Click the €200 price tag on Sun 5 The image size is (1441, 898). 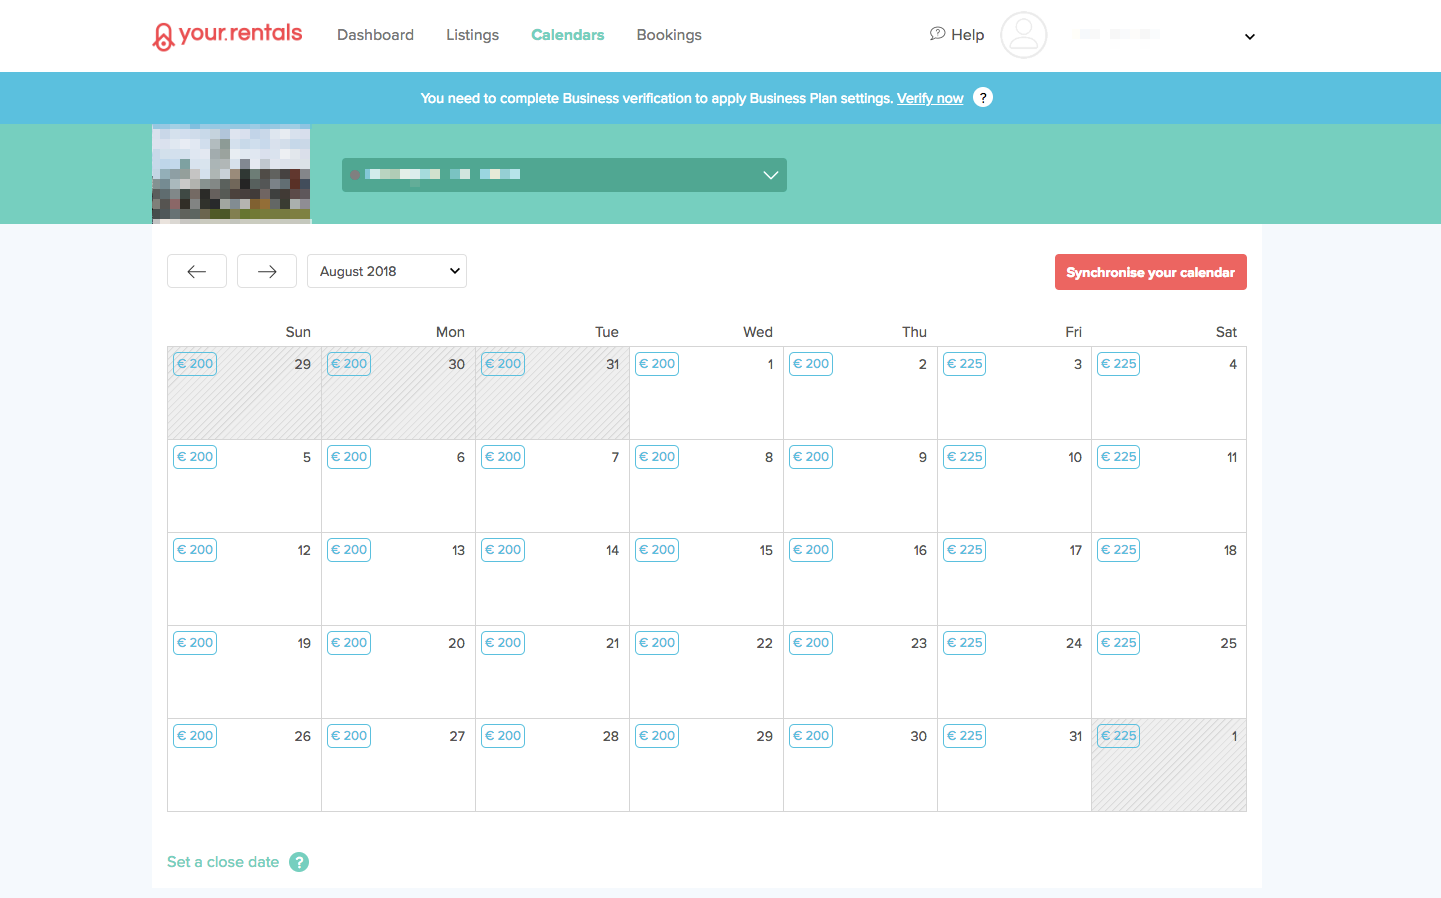point(195,457)
